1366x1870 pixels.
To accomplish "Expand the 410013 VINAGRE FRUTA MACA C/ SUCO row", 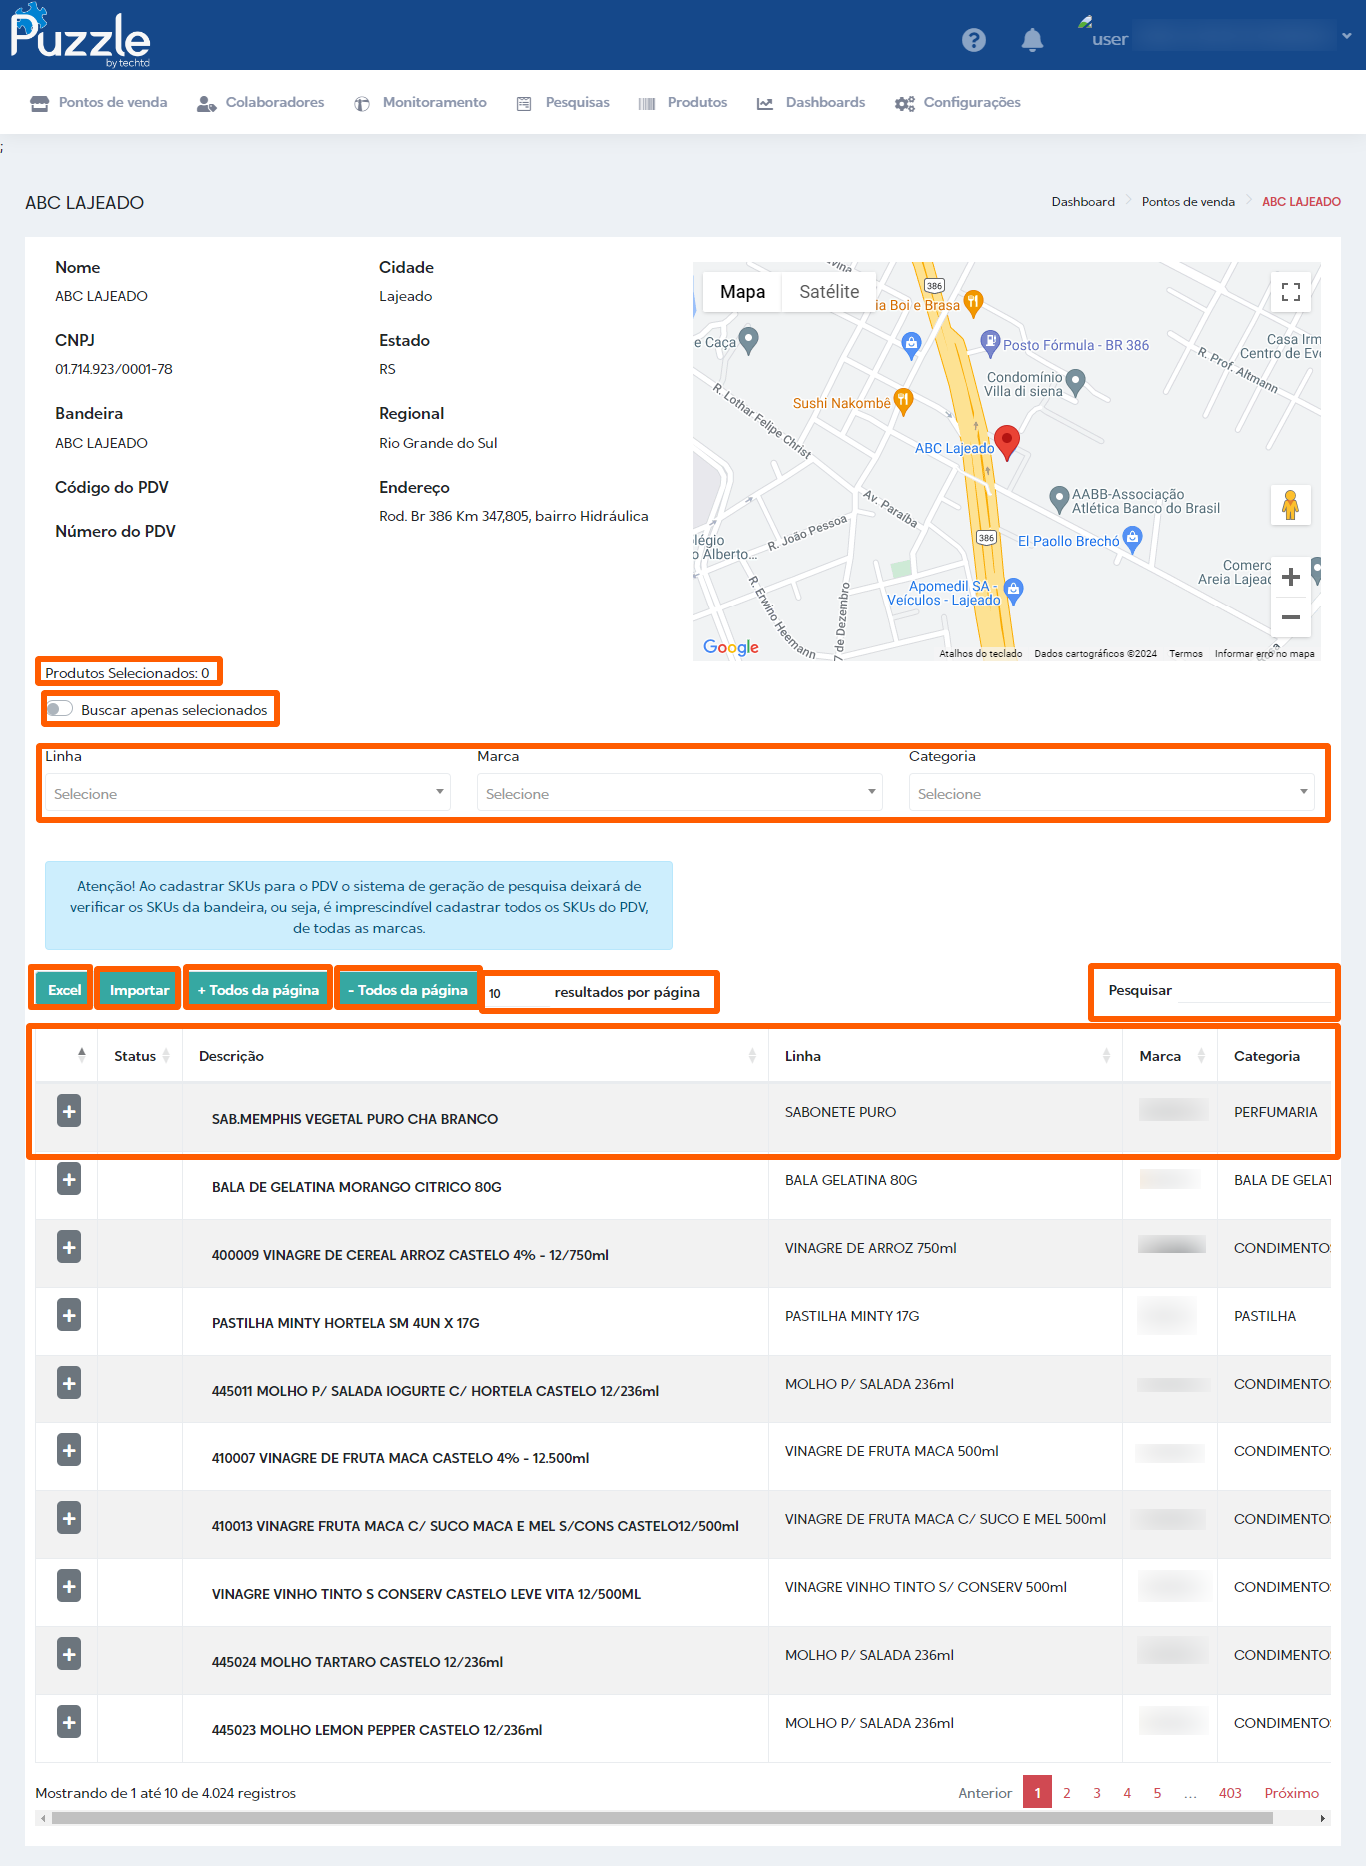I will click(x=69, y=1518).
